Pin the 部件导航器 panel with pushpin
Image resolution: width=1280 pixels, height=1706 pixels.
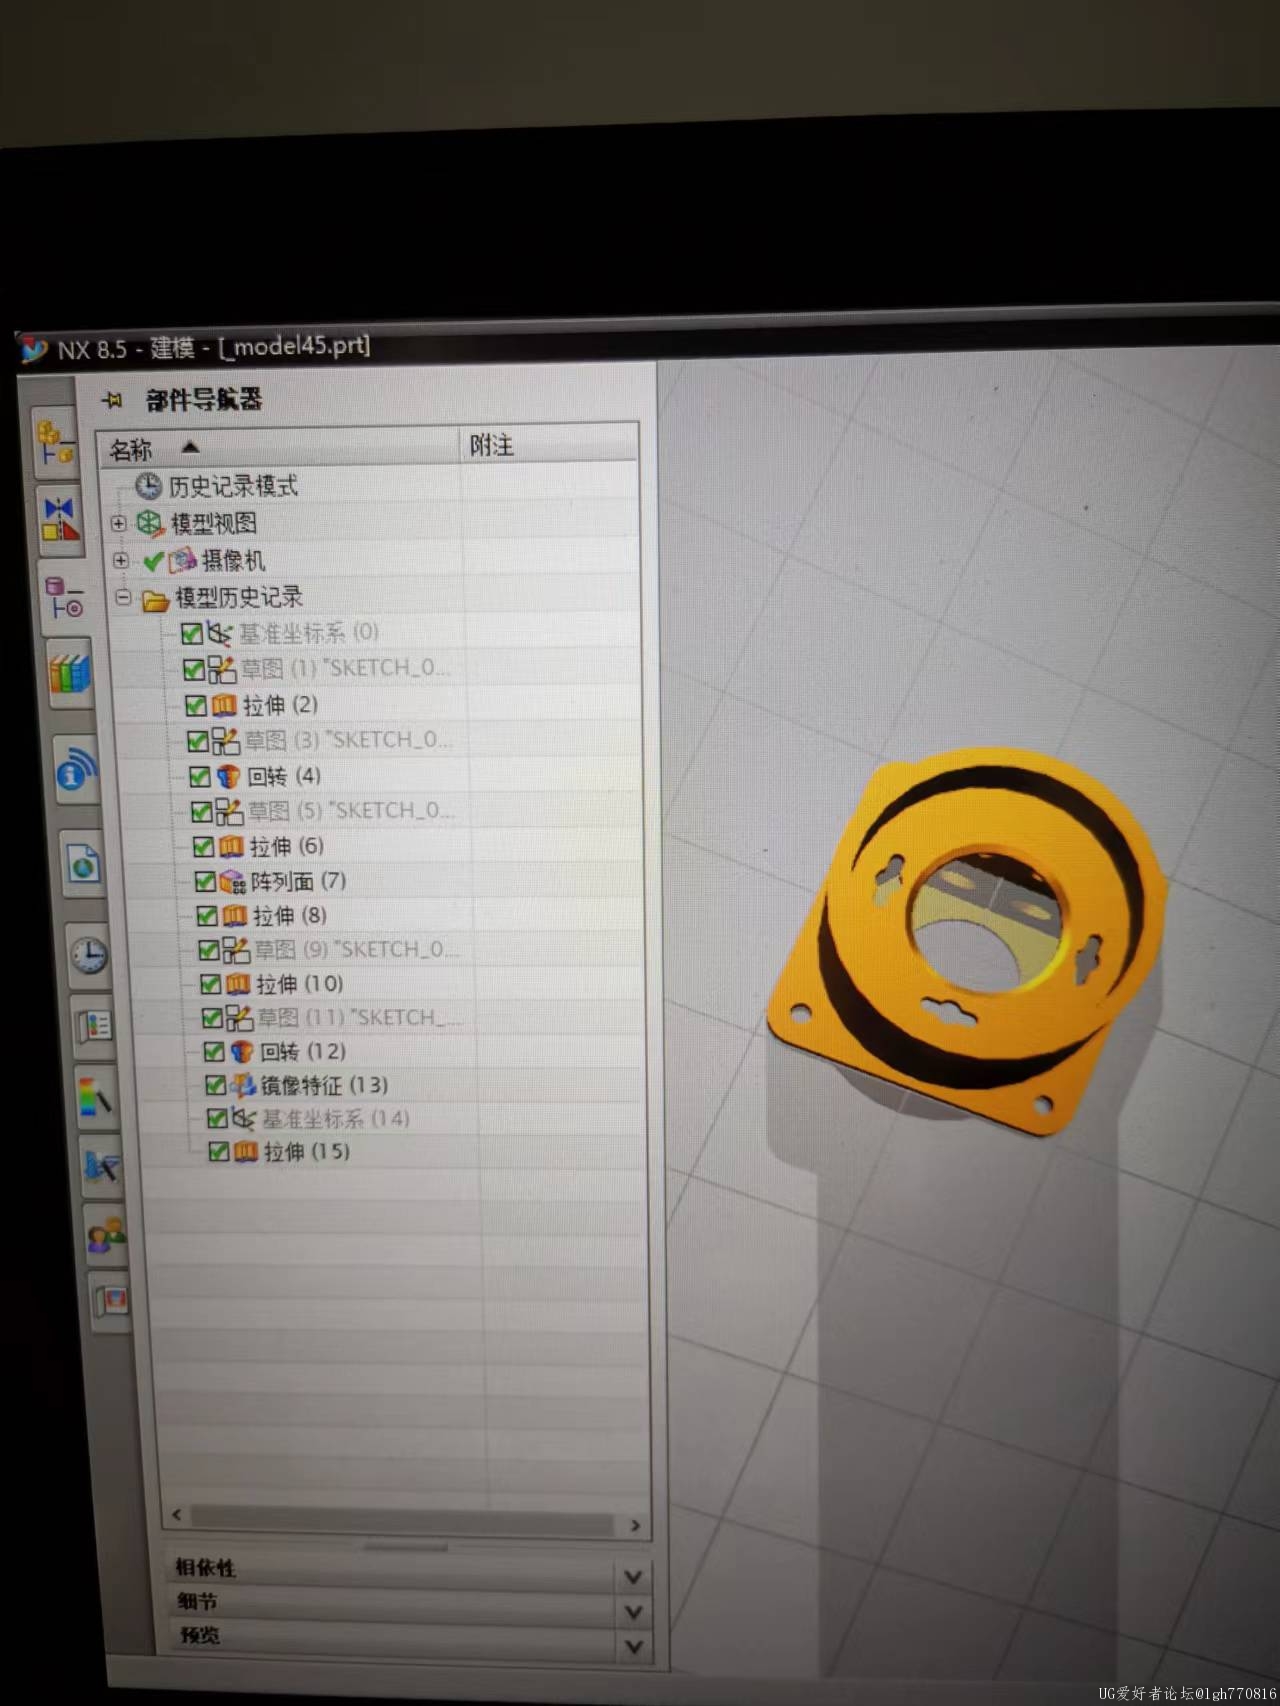pyautogui.click(x=112, y=401)
